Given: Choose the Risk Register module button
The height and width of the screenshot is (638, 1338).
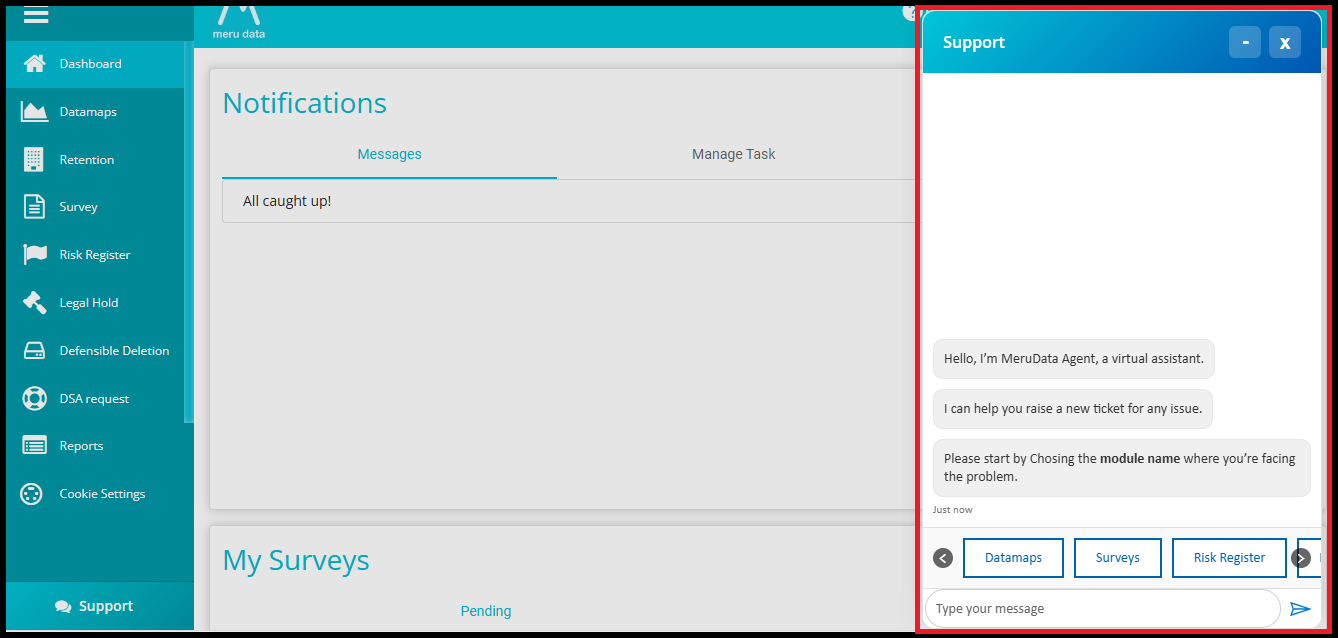Looking at the screenshot, I should point(1229,558).
